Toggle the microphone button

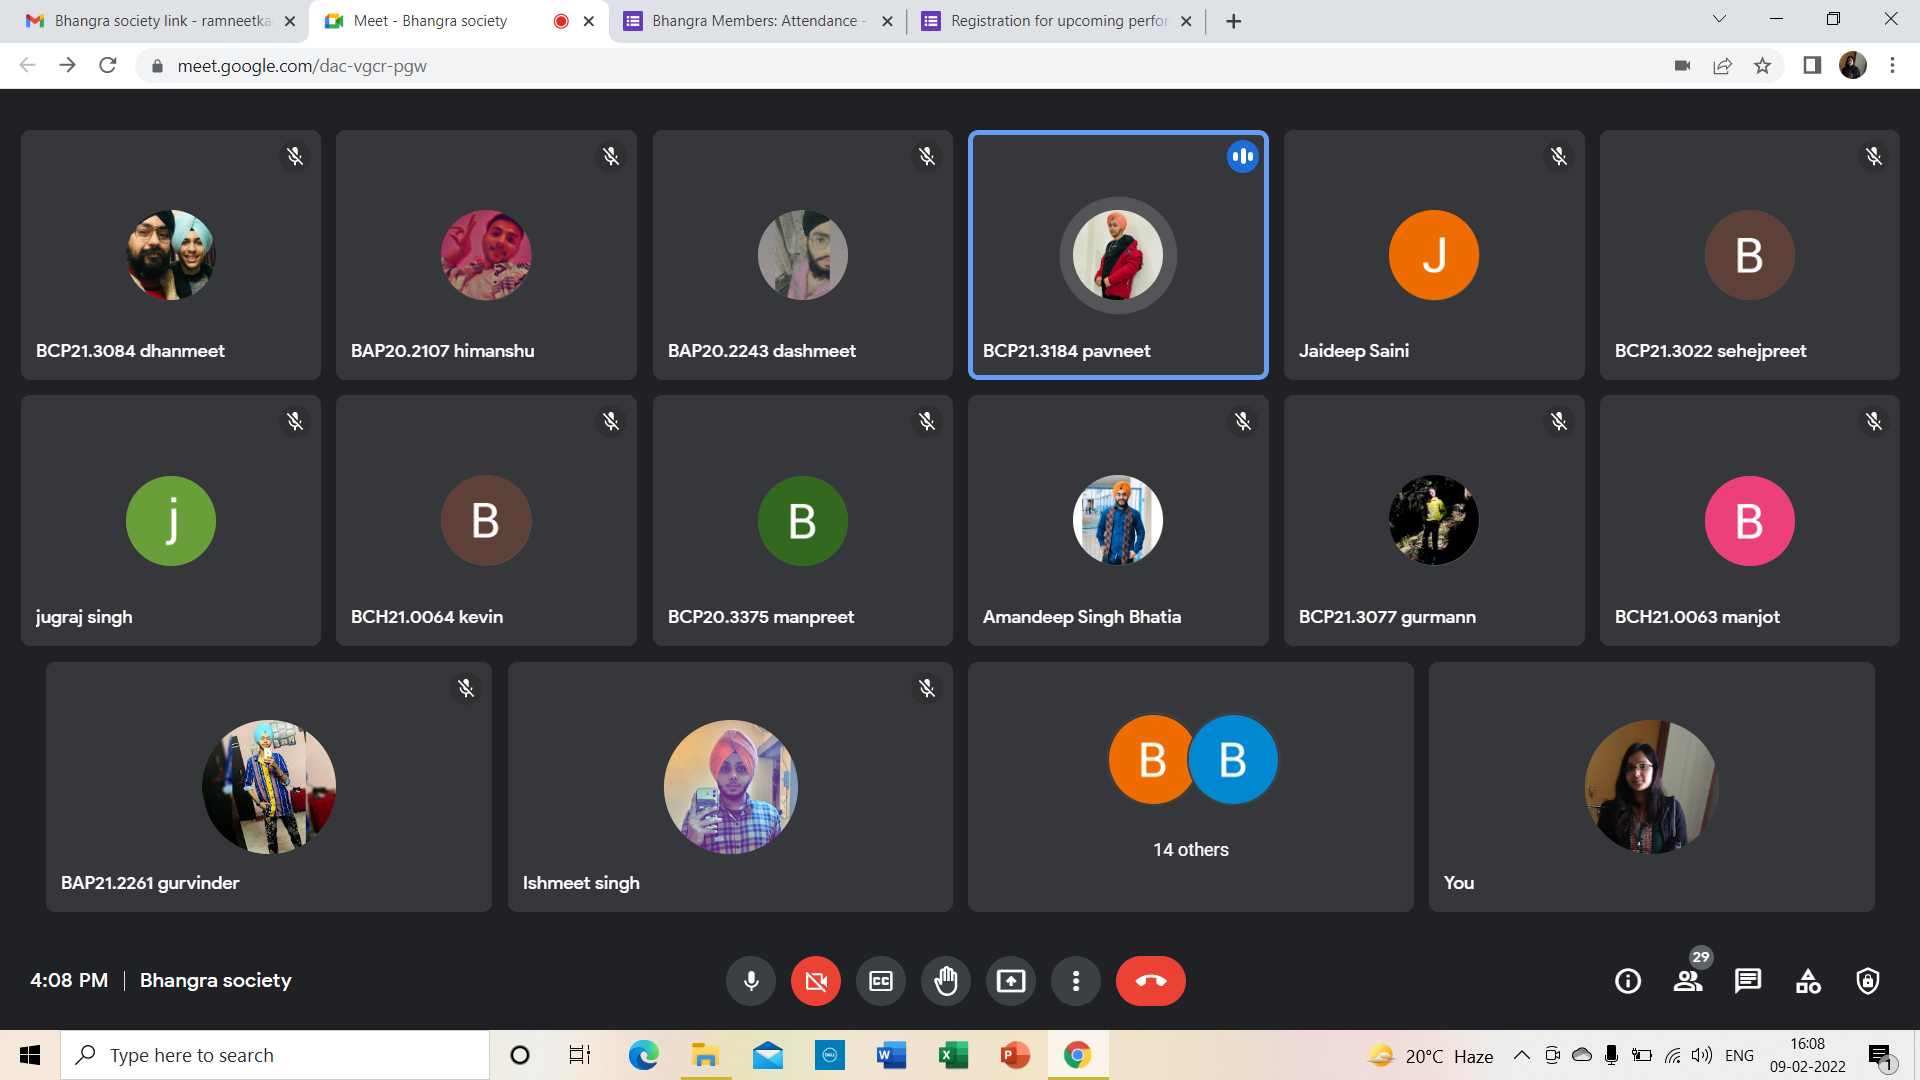click(751, 981)
